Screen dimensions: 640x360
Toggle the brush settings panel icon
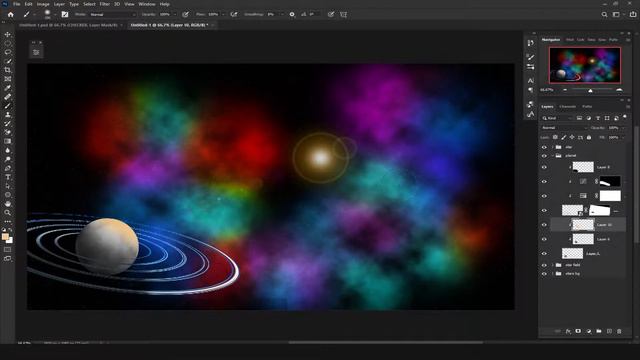[64, 14]
